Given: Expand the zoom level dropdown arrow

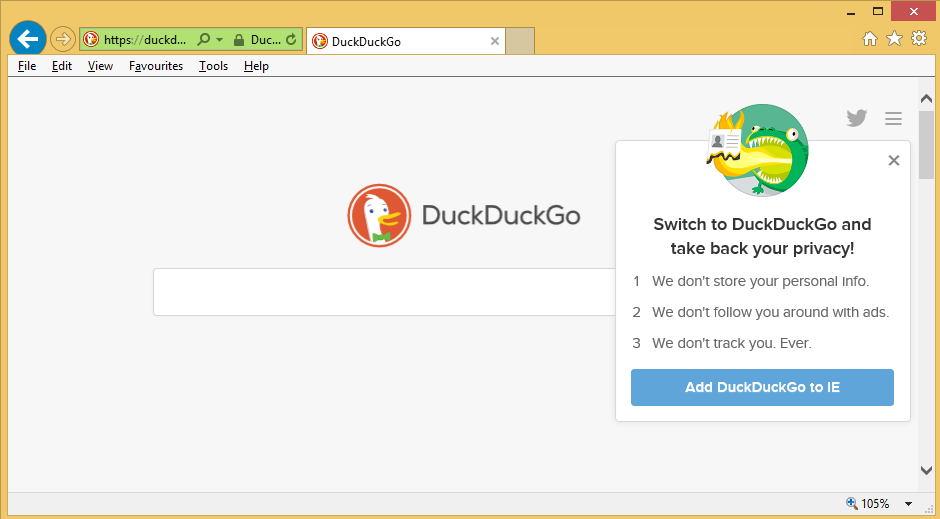Looking at the screenshot, I should click(908, 504).
